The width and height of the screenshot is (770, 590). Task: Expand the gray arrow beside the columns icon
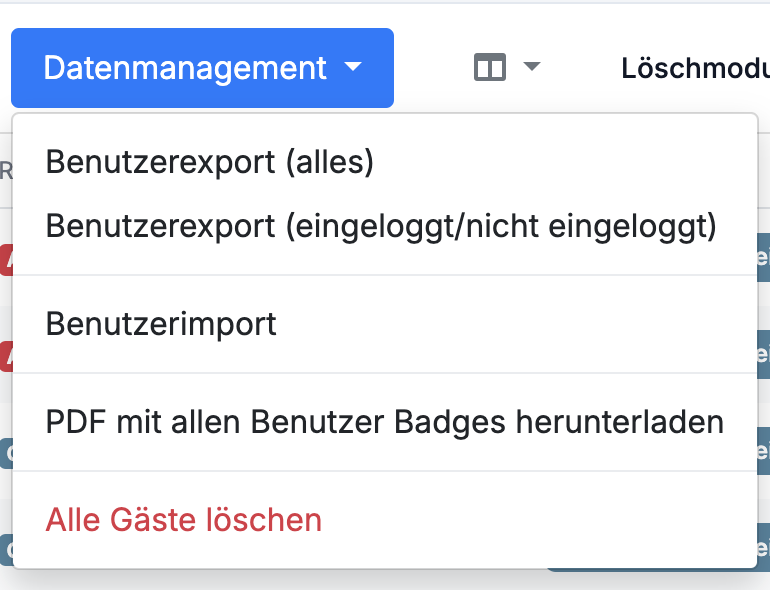pos(532,66)
